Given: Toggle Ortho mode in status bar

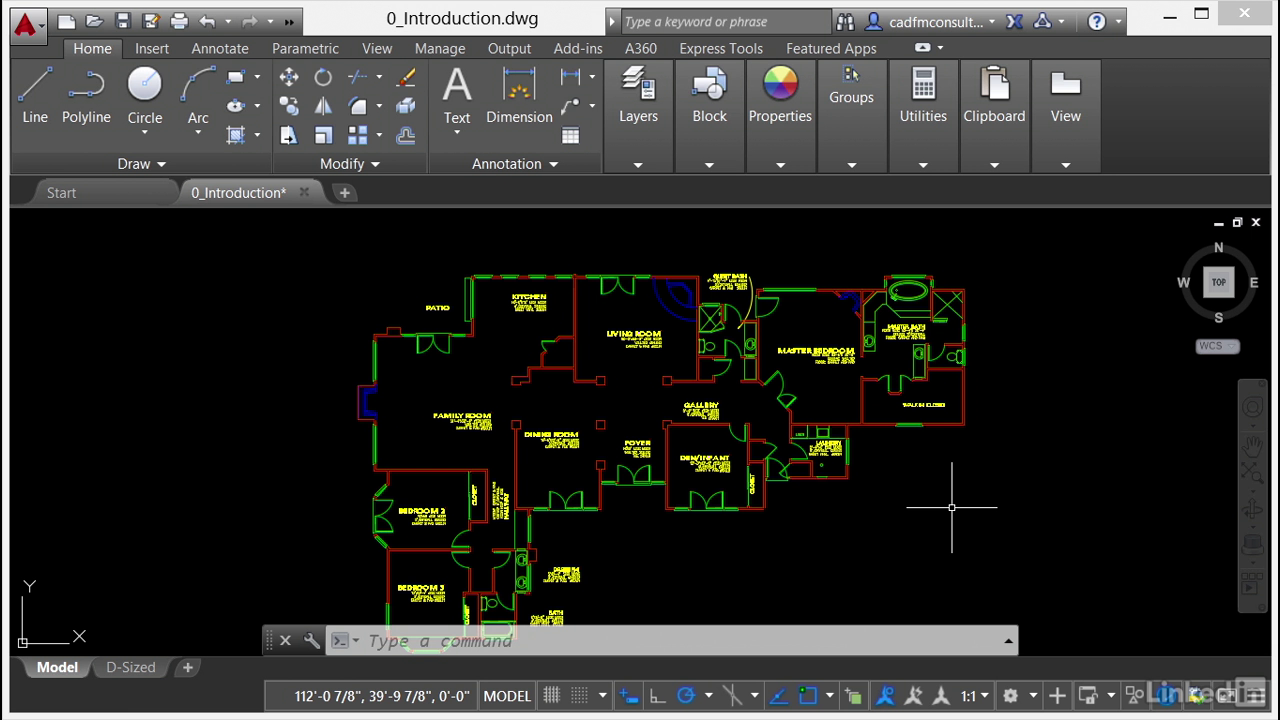Looking at the screenshot, I should click(x=657, y=696).
